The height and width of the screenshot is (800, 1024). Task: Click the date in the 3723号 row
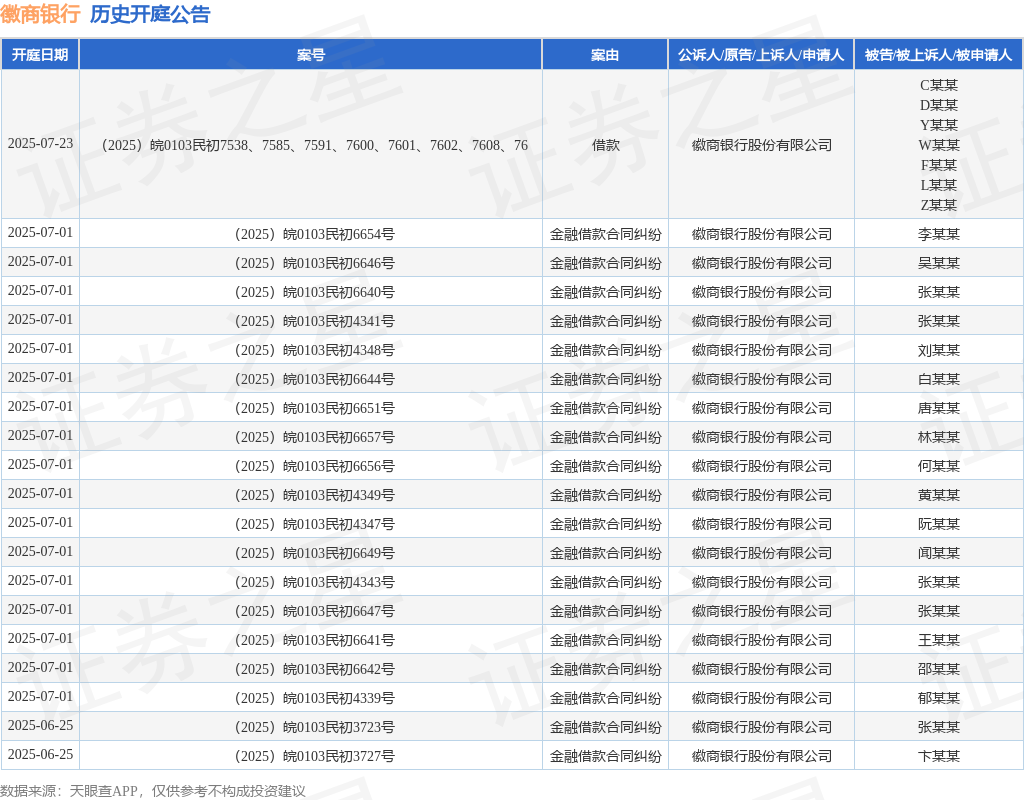pyautogui.click(x=40, y=726)
